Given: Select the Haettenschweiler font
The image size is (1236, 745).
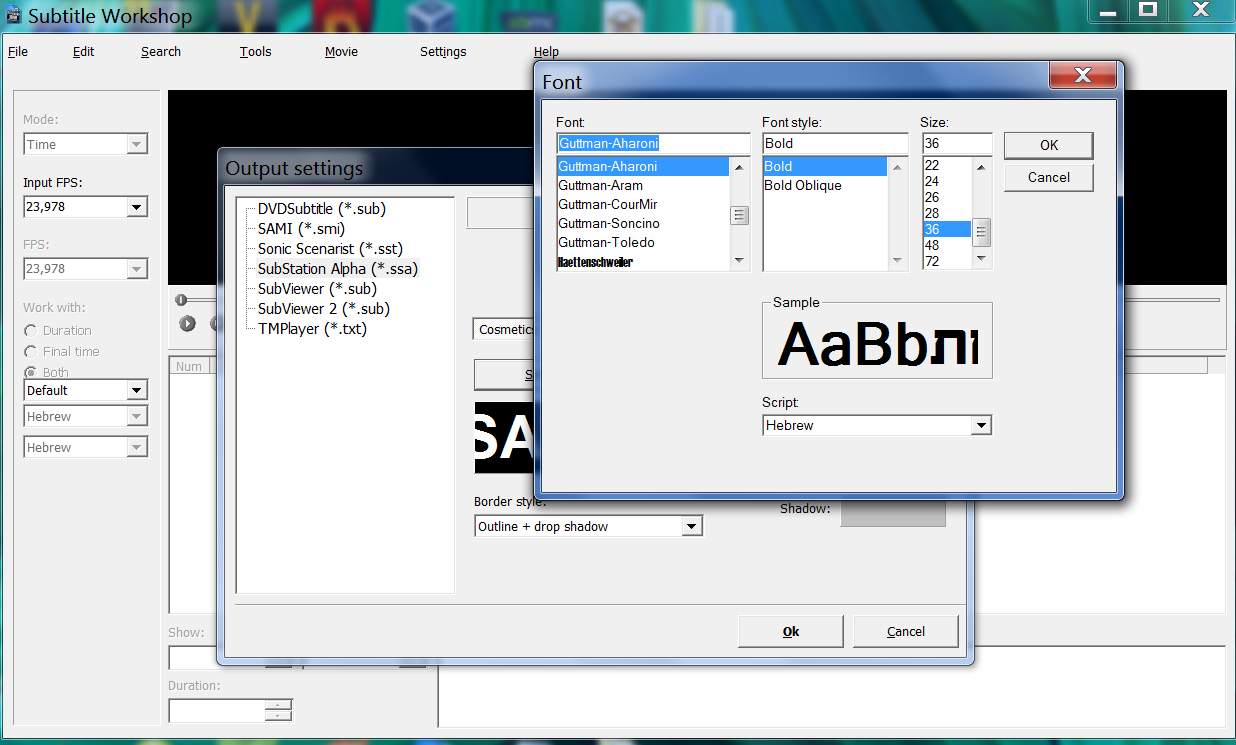Looking at the screenshot, I should coord(643,262).
